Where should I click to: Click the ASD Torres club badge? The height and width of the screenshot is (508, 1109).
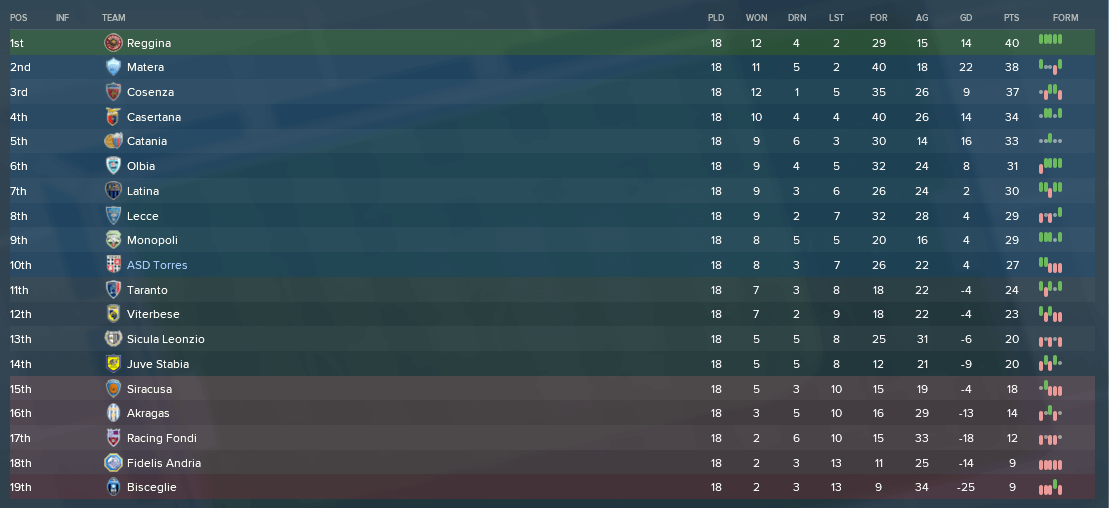pyautogui.click(x=113, y=265)
